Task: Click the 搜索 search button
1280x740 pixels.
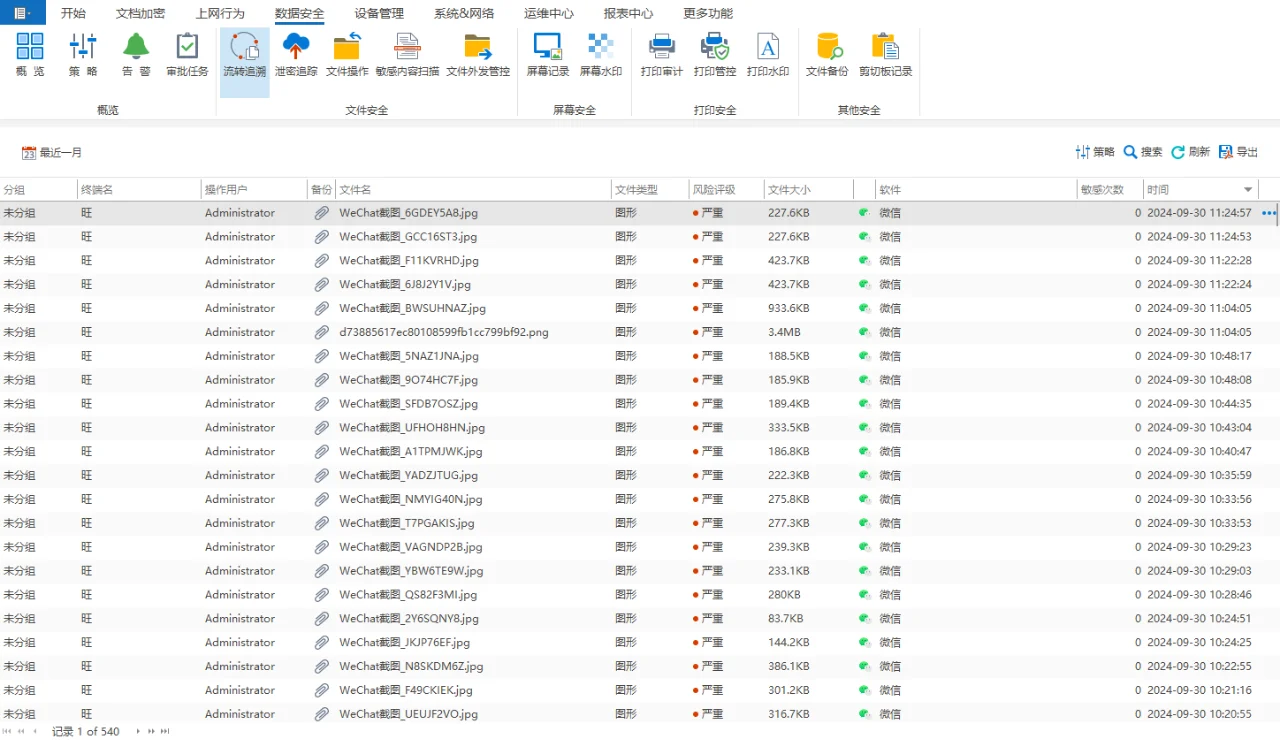Action: coord(1143,152)
